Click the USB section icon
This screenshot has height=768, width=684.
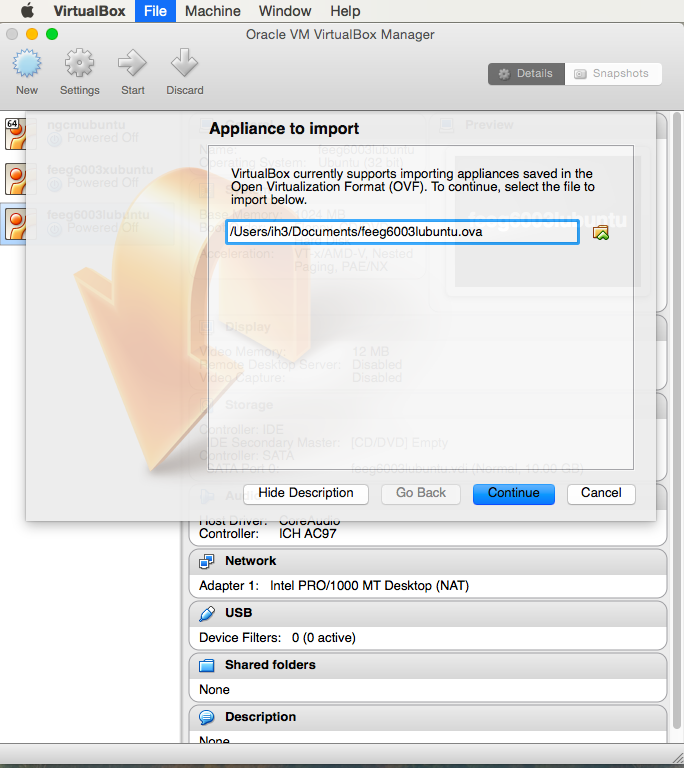click(206, 613)
